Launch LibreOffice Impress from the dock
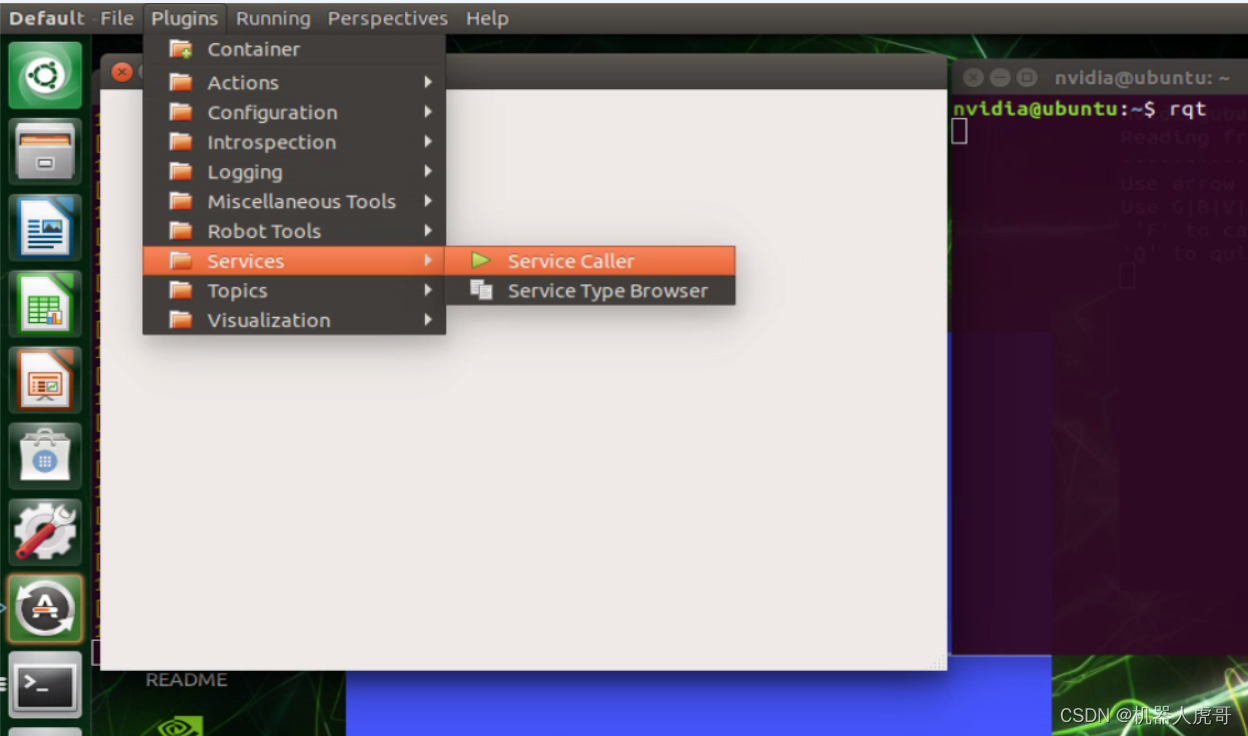The width and height of the screenshot is (1248, 736). pos(44,379)
